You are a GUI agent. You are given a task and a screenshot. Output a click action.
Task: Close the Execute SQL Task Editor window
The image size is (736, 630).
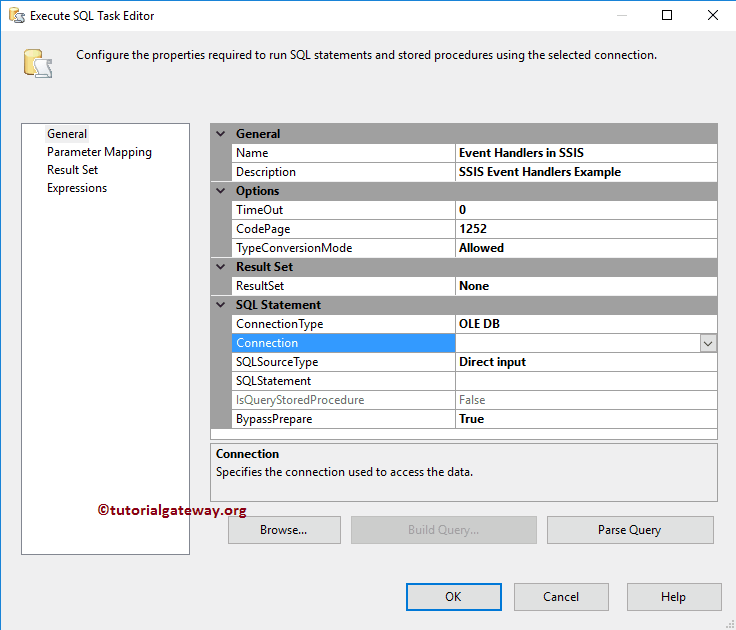pyautogui.click(x=713, y=15)
